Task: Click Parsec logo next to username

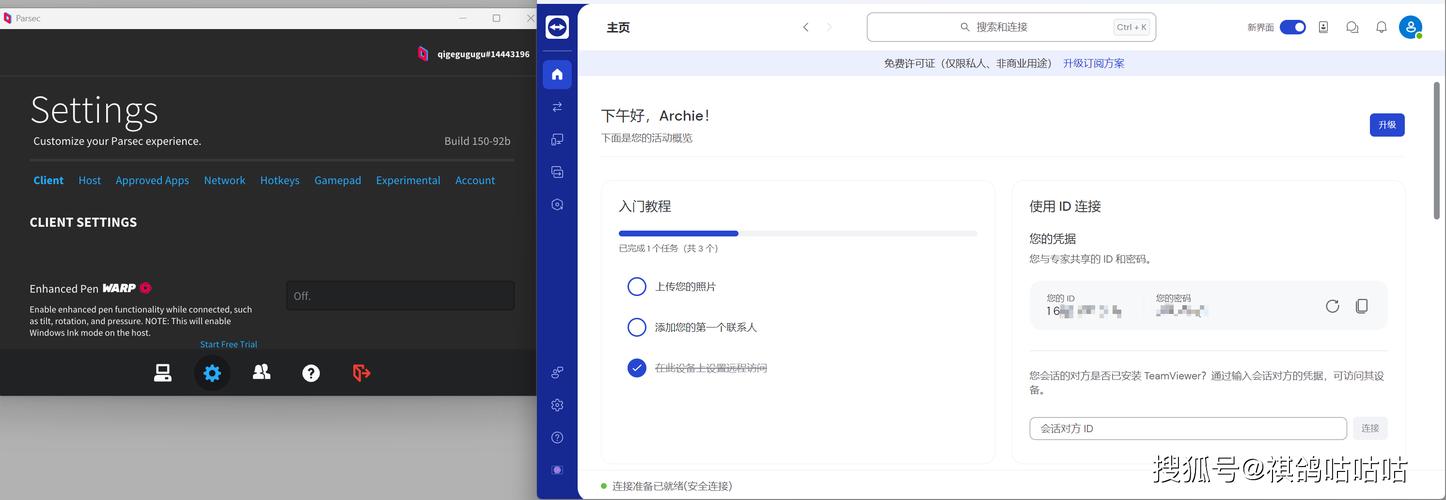Action: click(x=423, y=54)
